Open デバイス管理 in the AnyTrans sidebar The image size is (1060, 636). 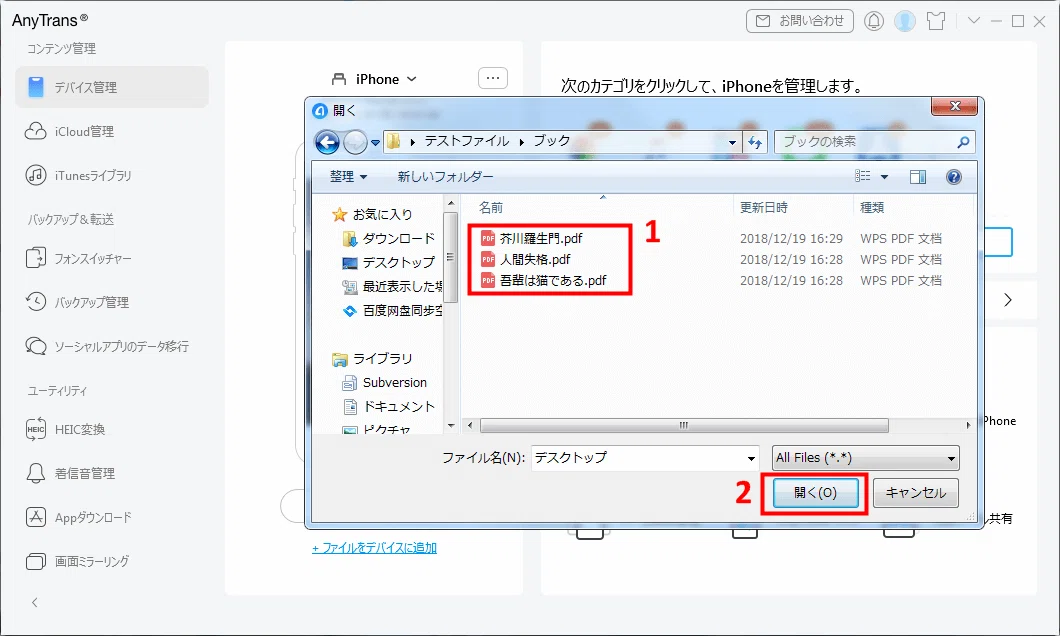(x=112, y=87)
